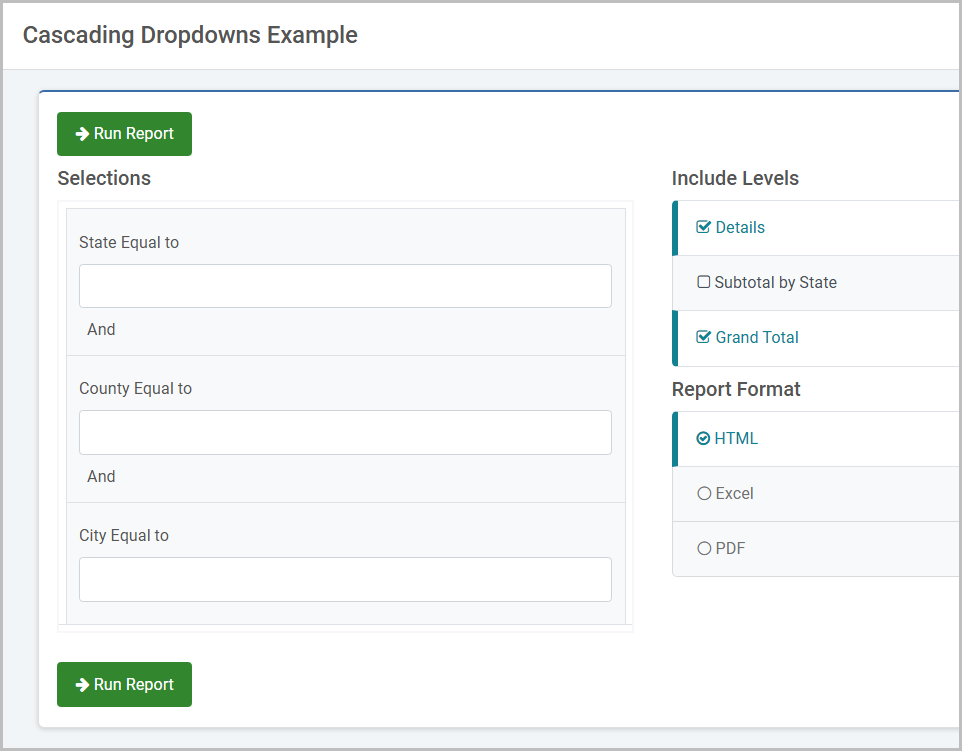Image resolution: width=962 pixels, height=751 pixels.
Task: Click the top Run Report button
Action: click(125, 134)
